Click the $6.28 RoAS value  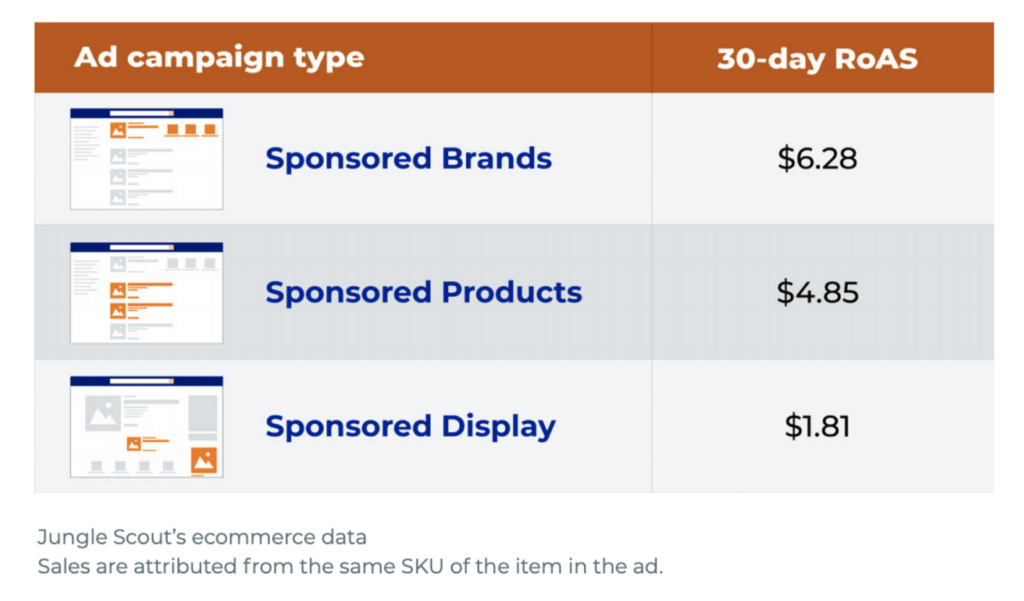817,159
